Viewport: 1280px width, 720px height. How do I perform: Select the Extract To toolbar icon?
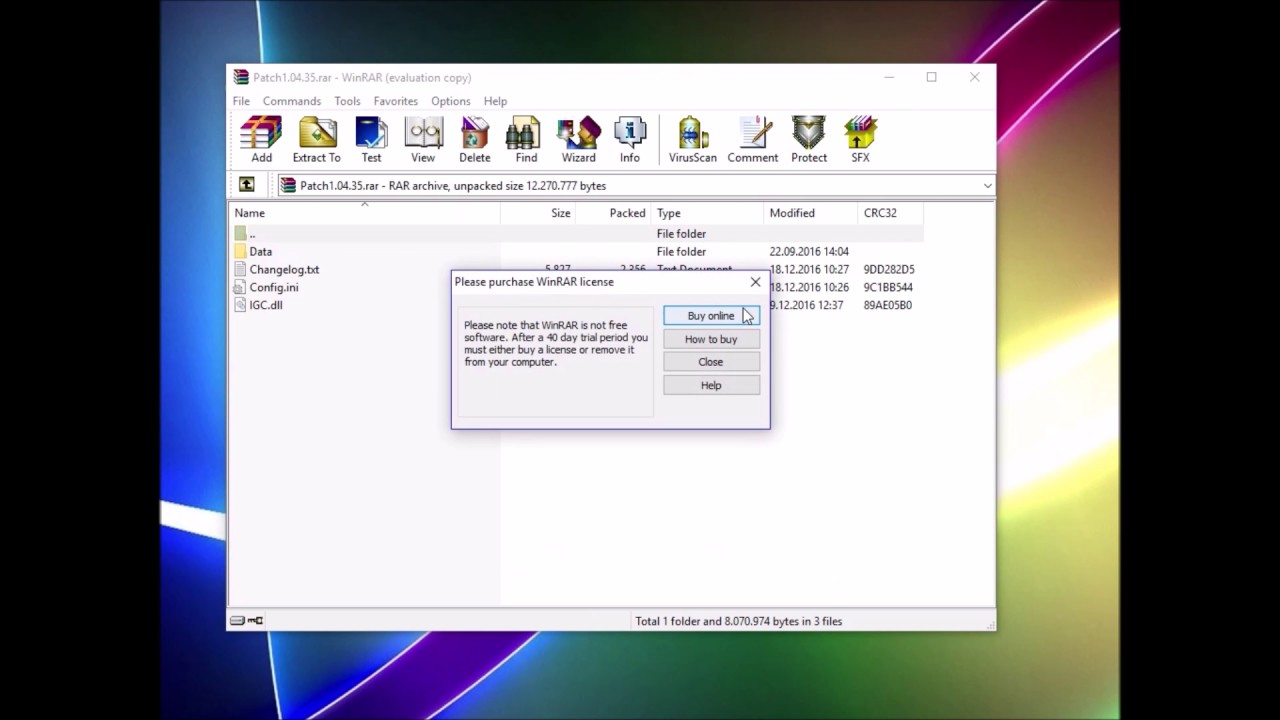317,139
